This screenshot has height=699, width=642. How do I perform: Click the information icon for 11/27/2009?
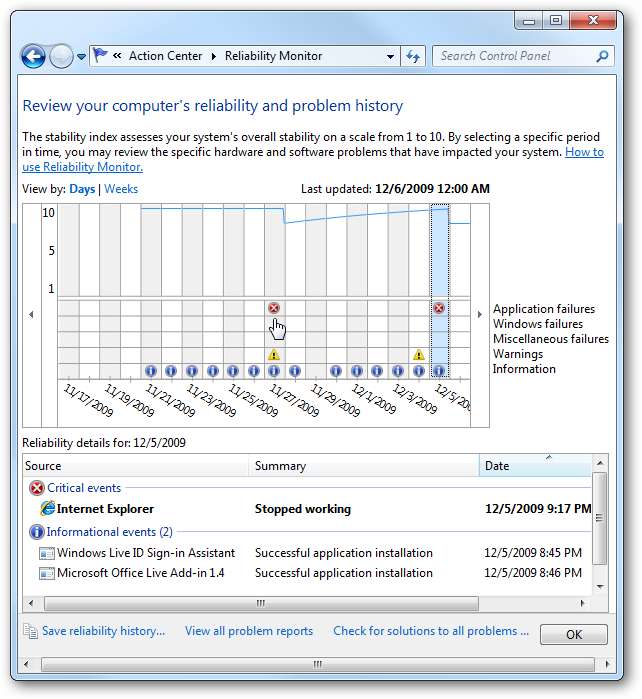pyautogui.click(x=274, y=371)
